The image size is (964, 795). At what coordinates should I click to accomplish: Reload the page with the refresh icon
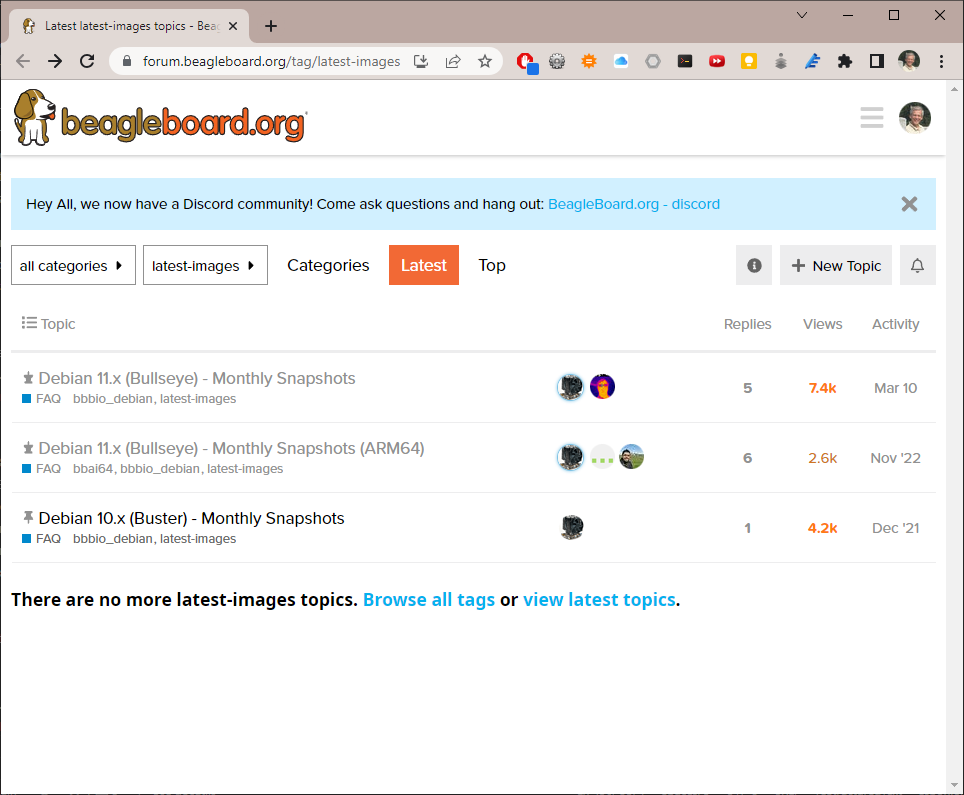[x=87, y=61]
